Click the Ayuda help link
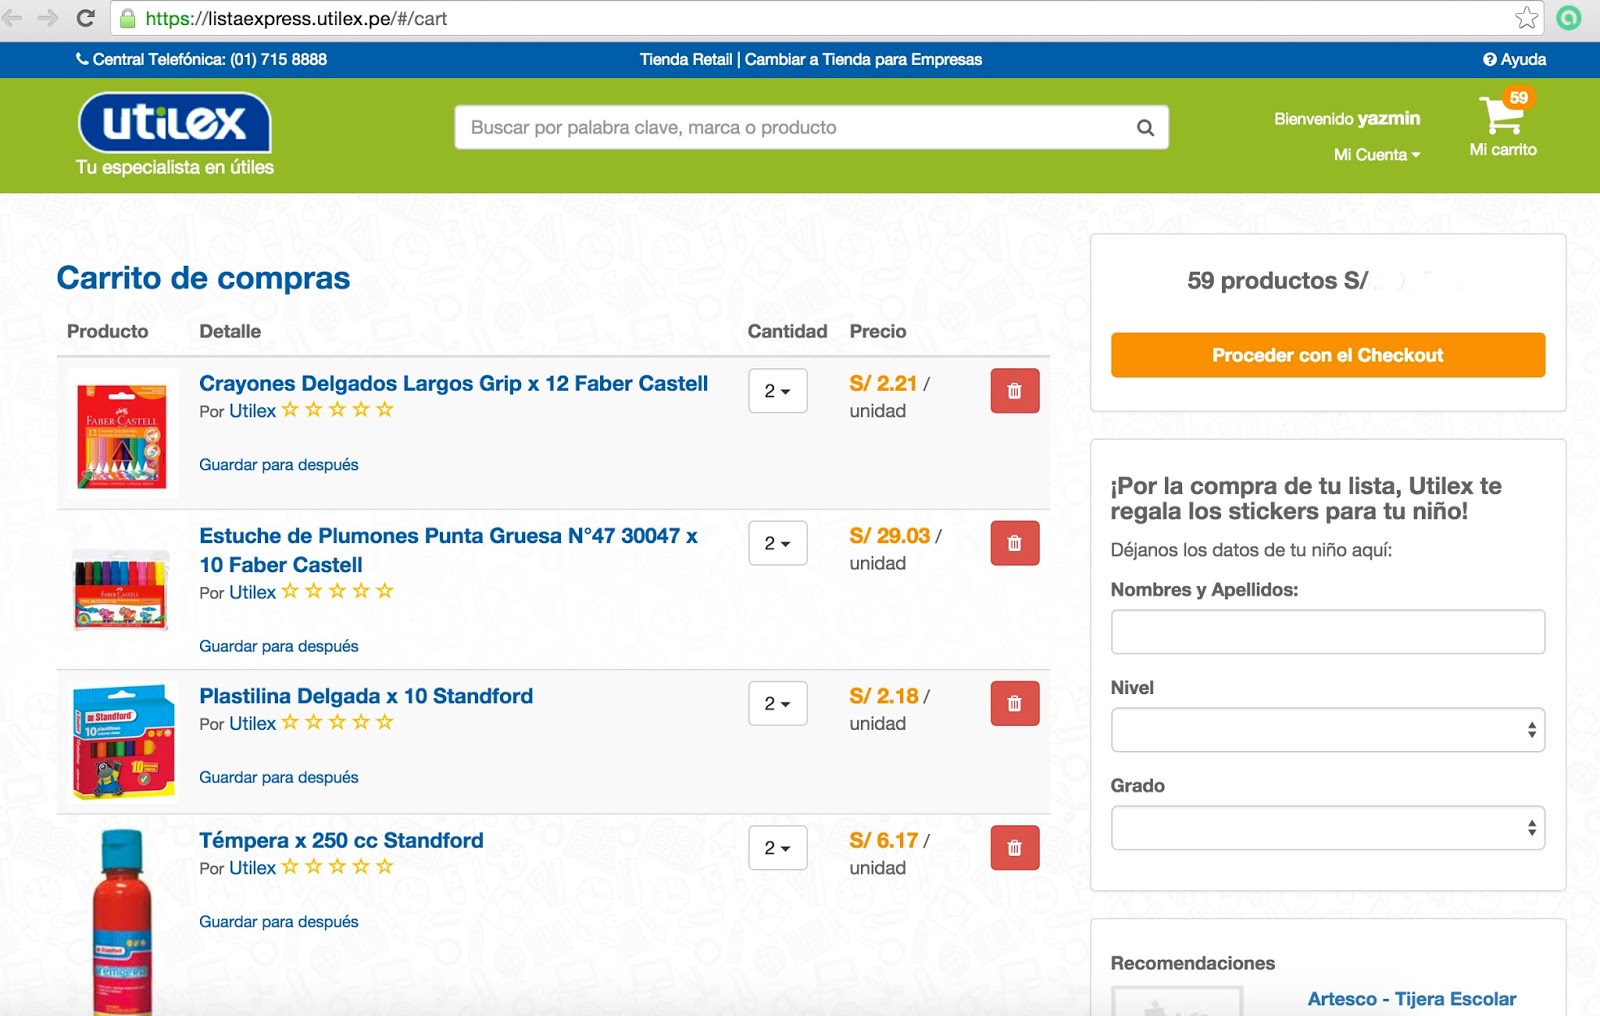1600x1016 pixels. tap(1514, 59)
